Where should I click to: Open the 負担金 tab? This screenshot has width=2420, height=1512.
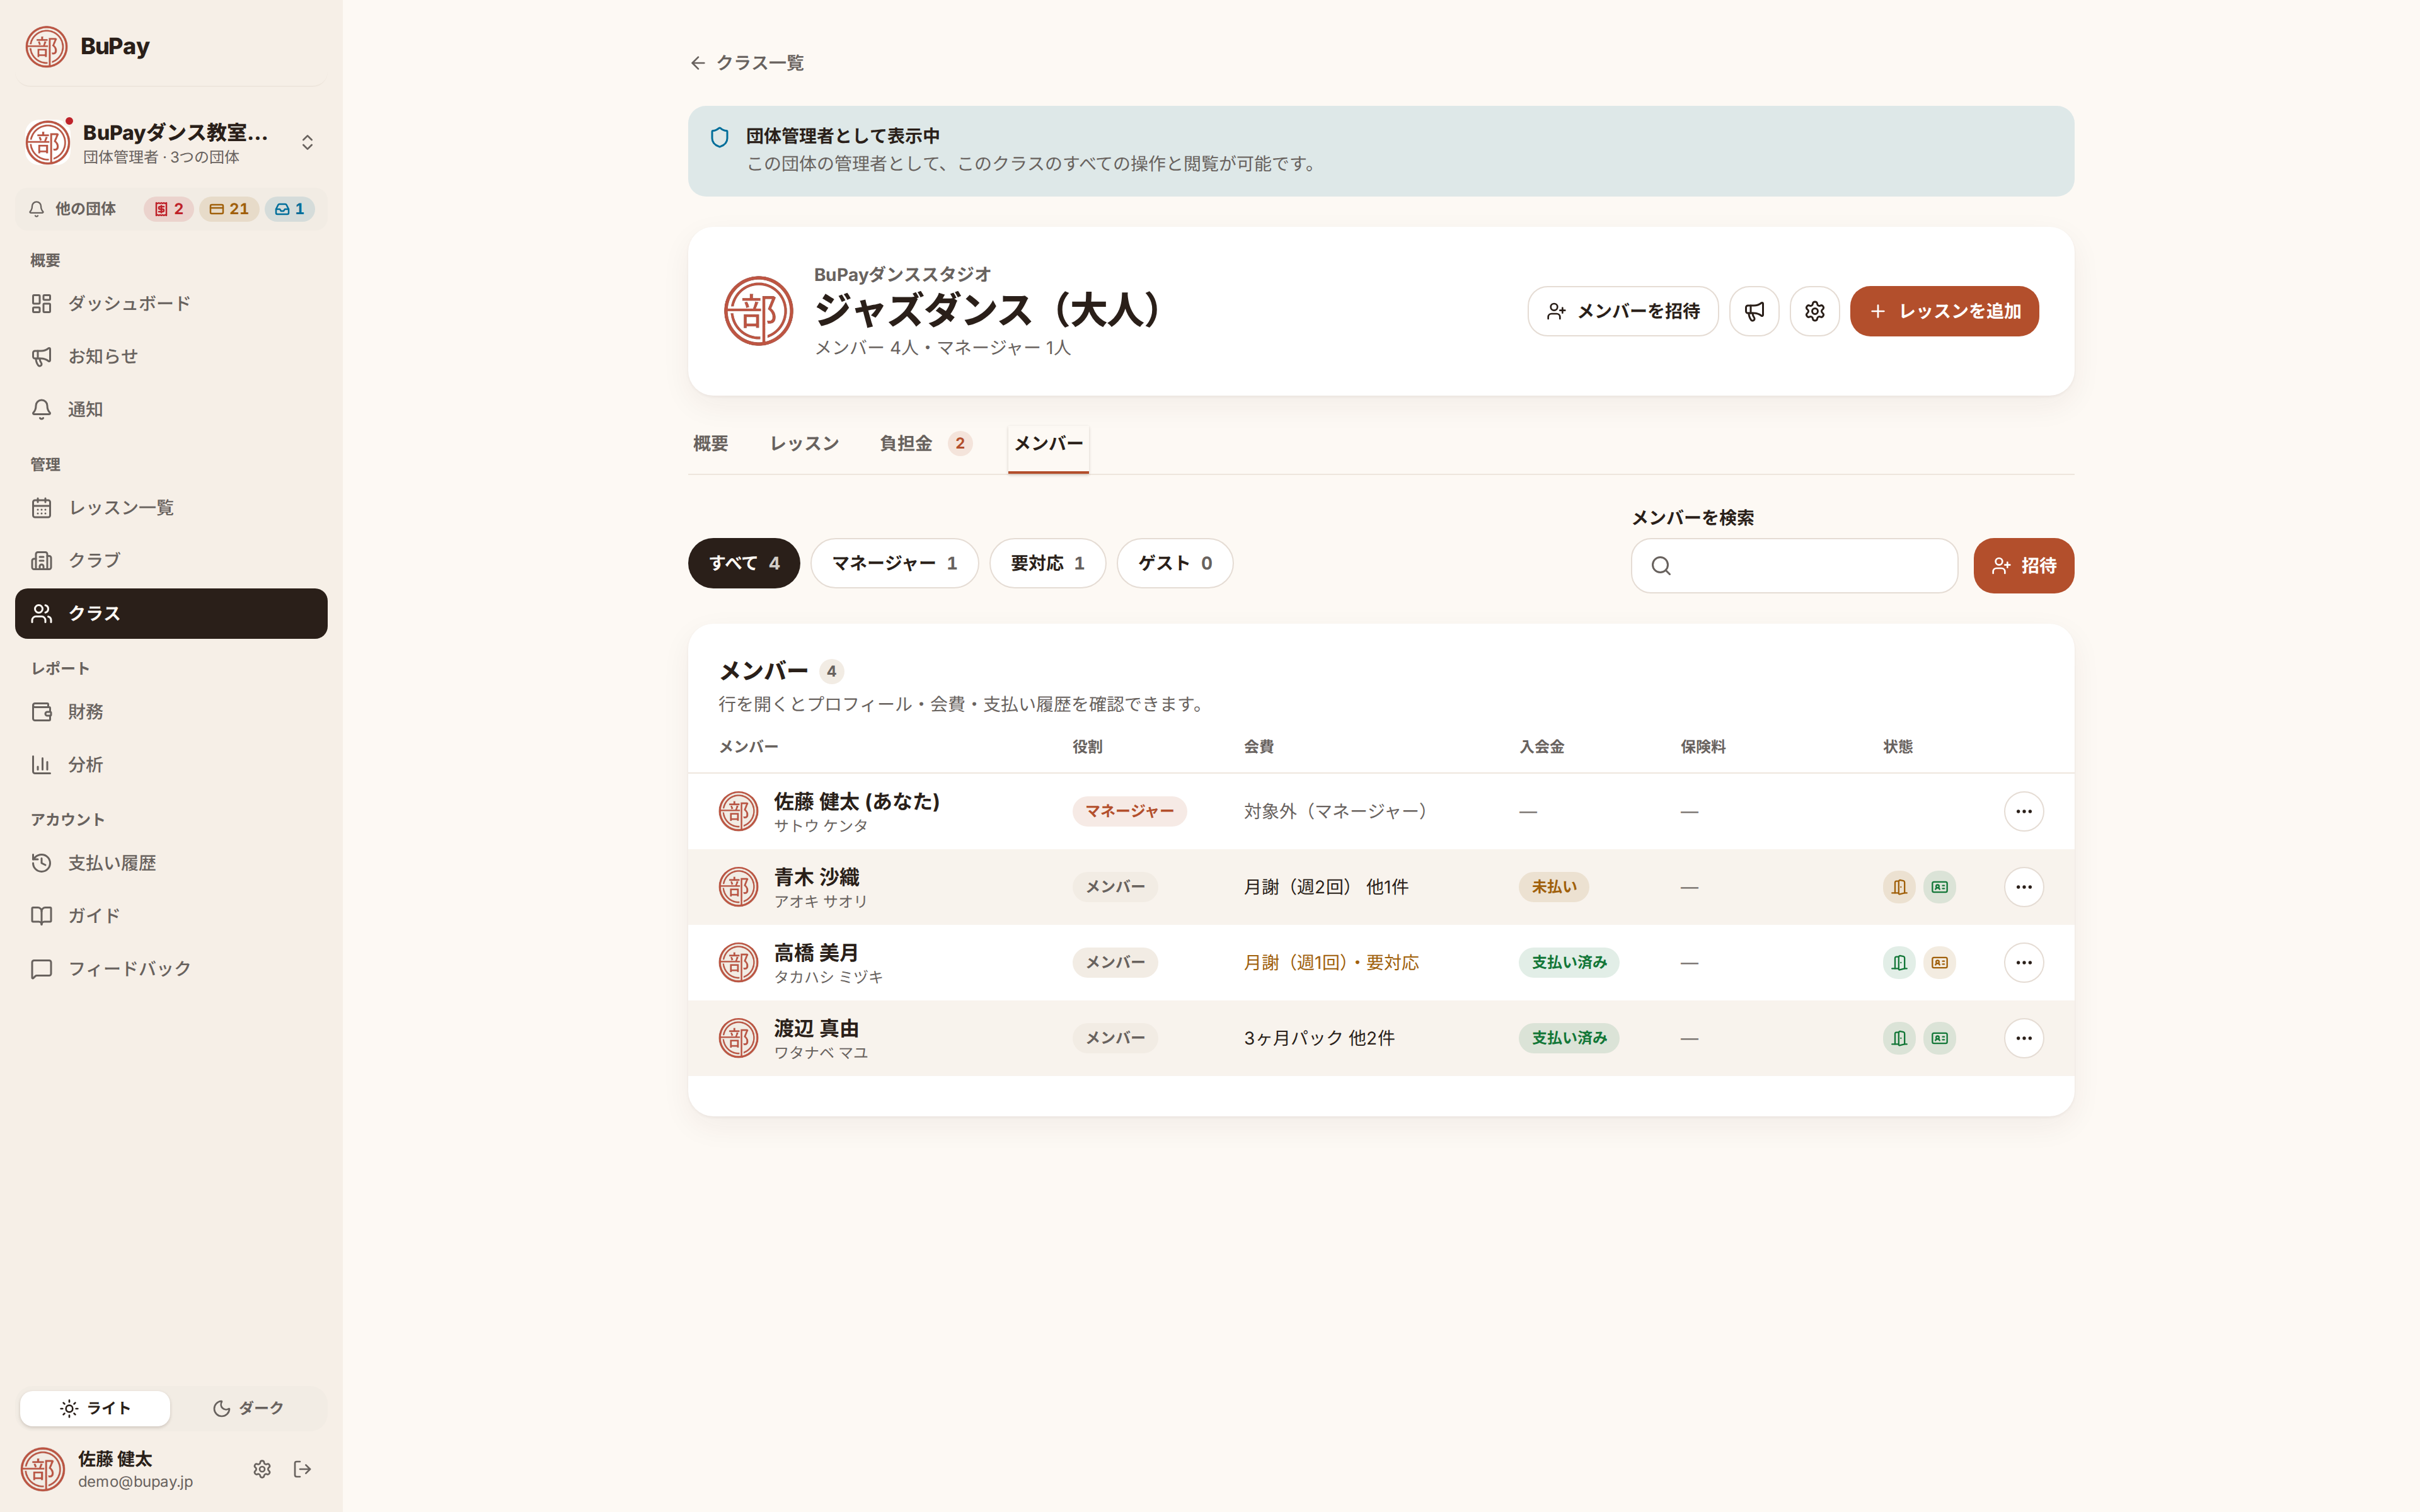click(x=925, y=443)
